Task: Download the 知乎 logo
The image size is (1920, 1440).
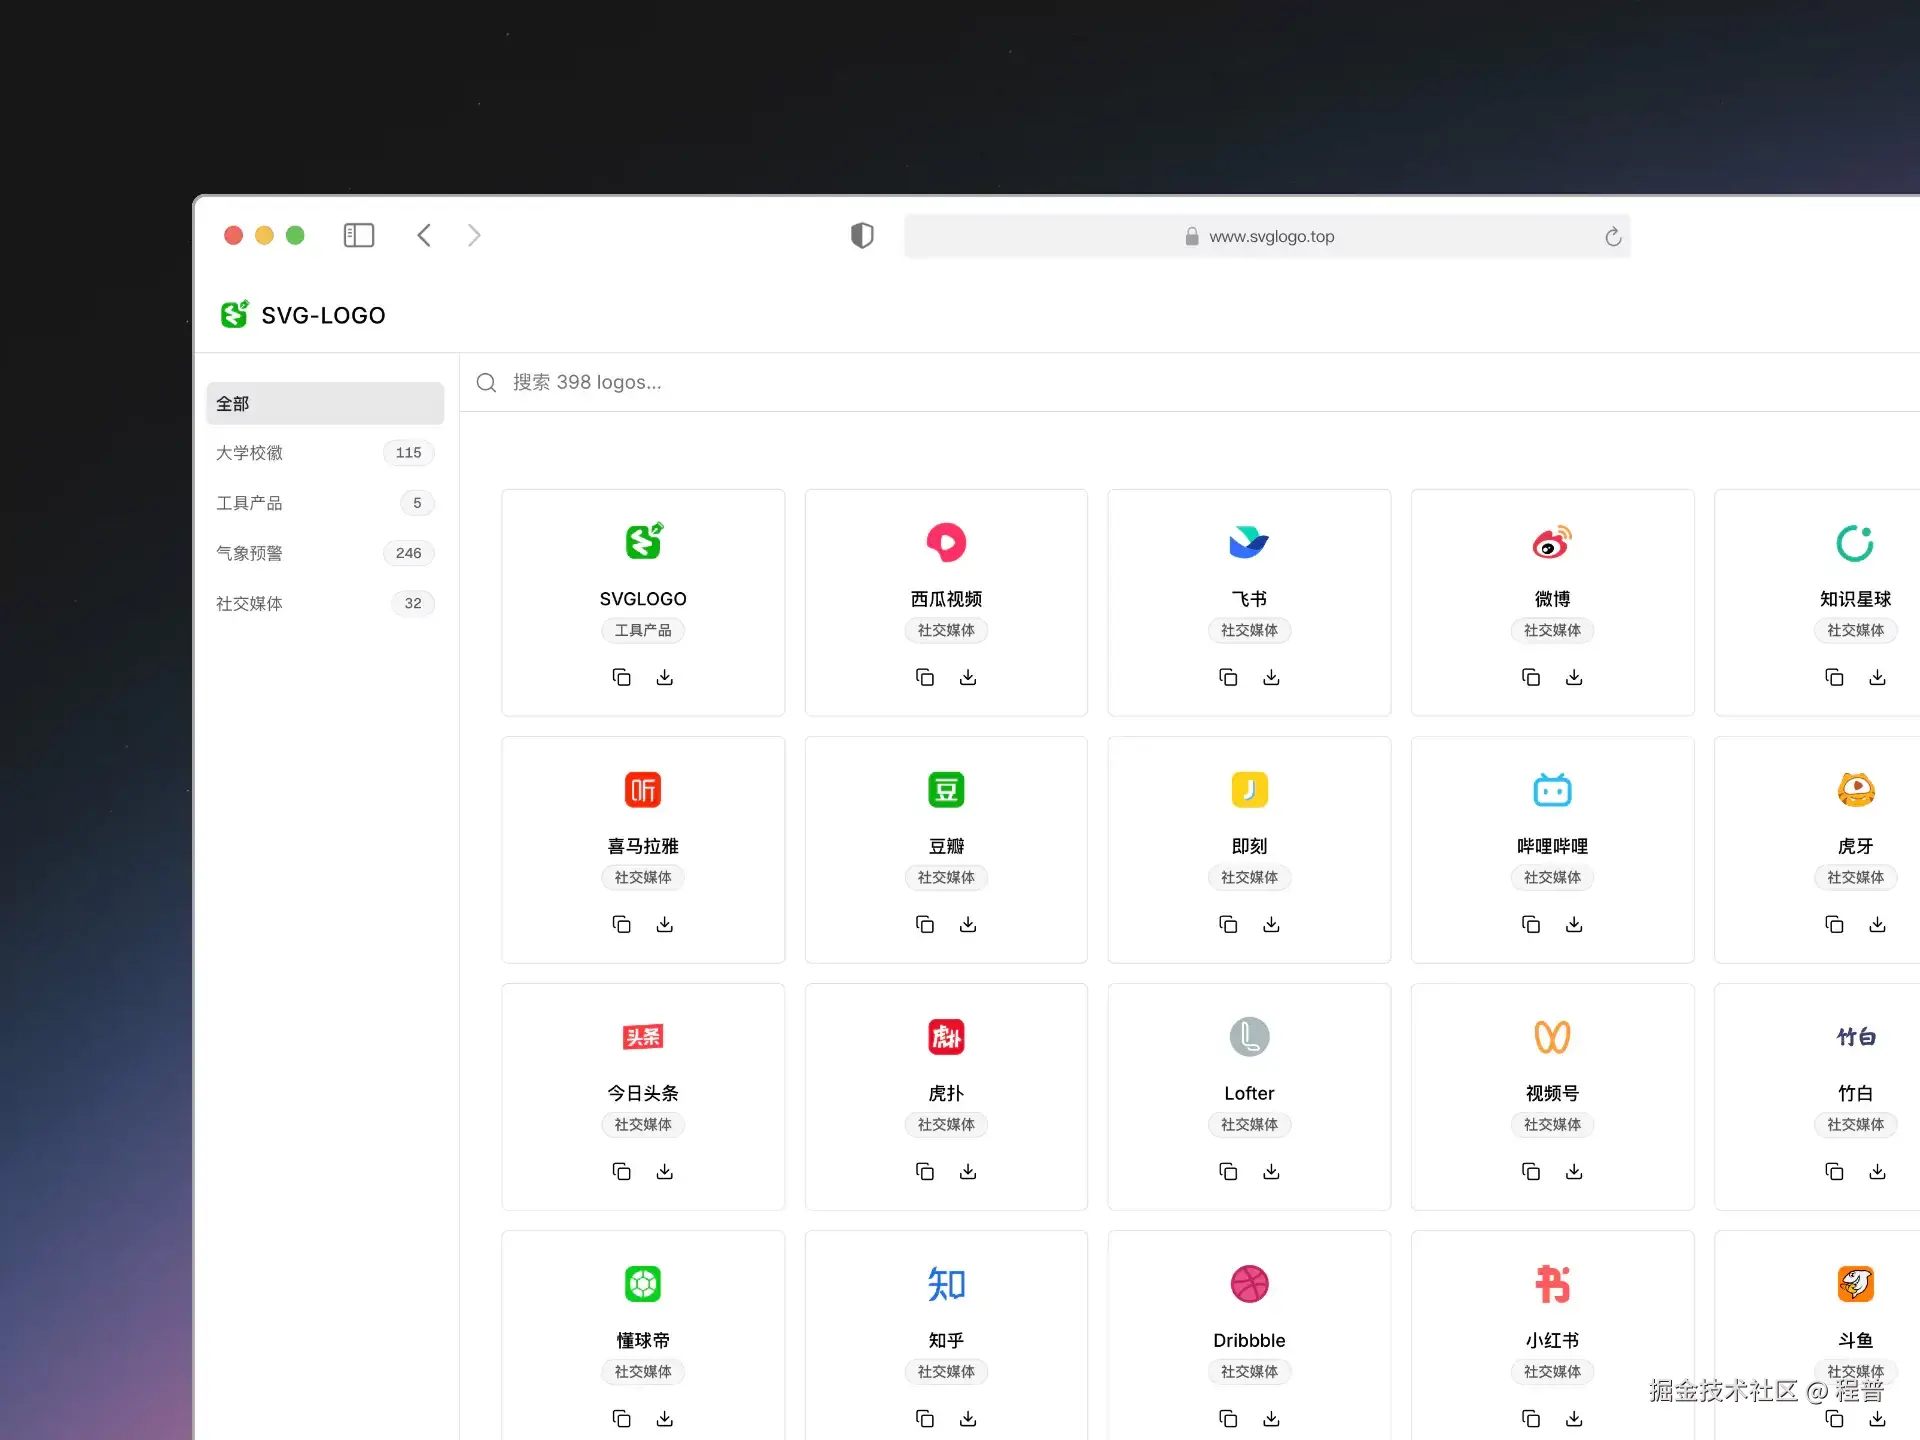Action: tap(968, 1418)
